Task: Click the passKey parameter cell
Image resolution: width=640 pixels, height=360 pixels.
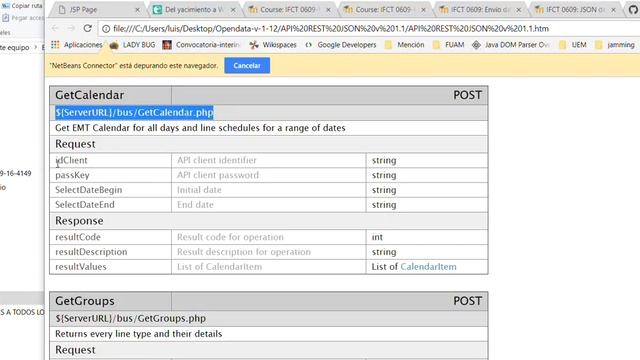Action: (110, 175)
